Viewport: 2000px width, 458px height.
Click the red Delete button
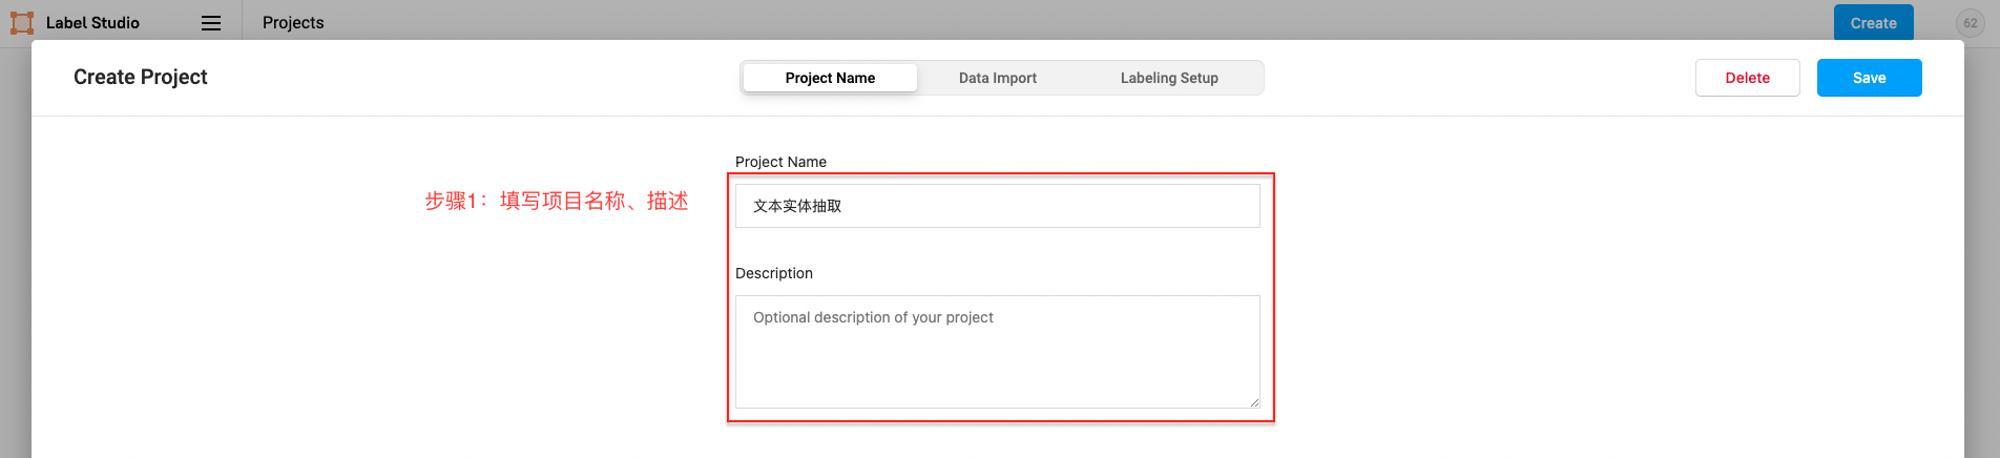click(1747, 78)
